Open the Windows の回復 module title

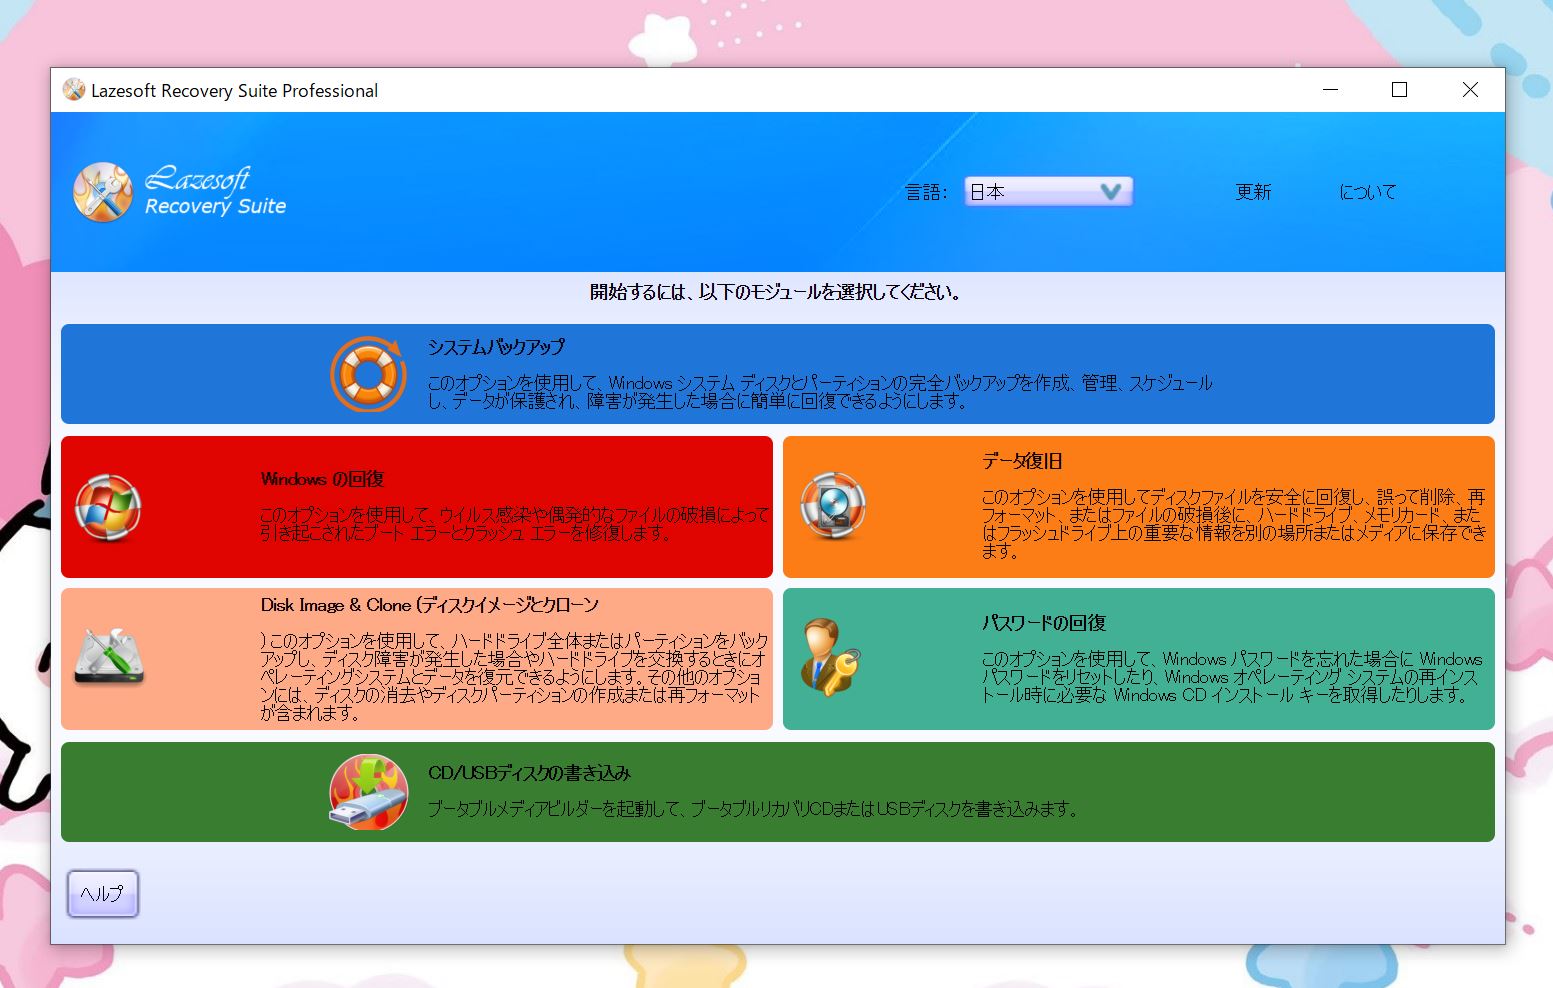322,479
